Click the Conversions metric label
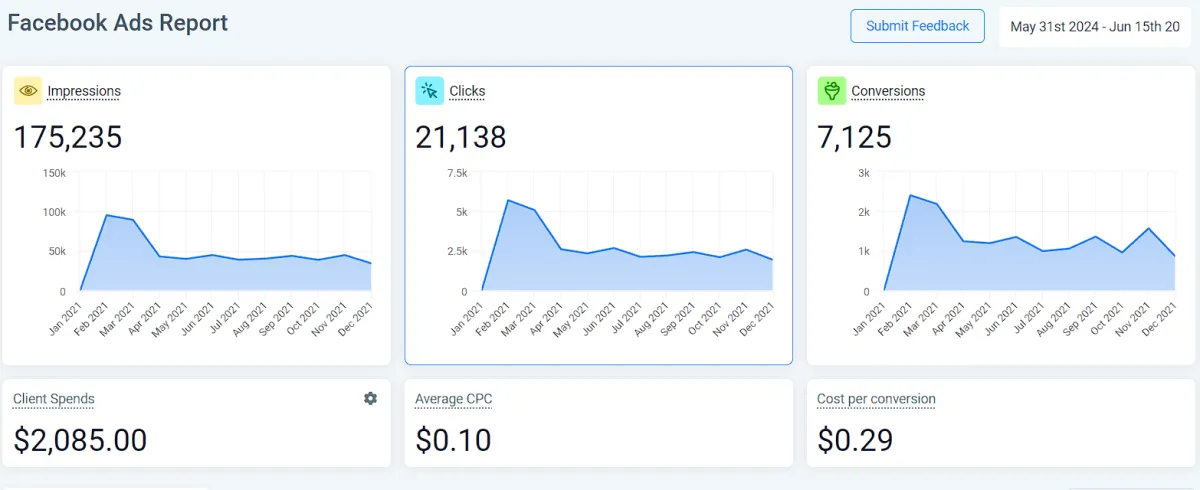1200x490 pixels. [888, 91]
